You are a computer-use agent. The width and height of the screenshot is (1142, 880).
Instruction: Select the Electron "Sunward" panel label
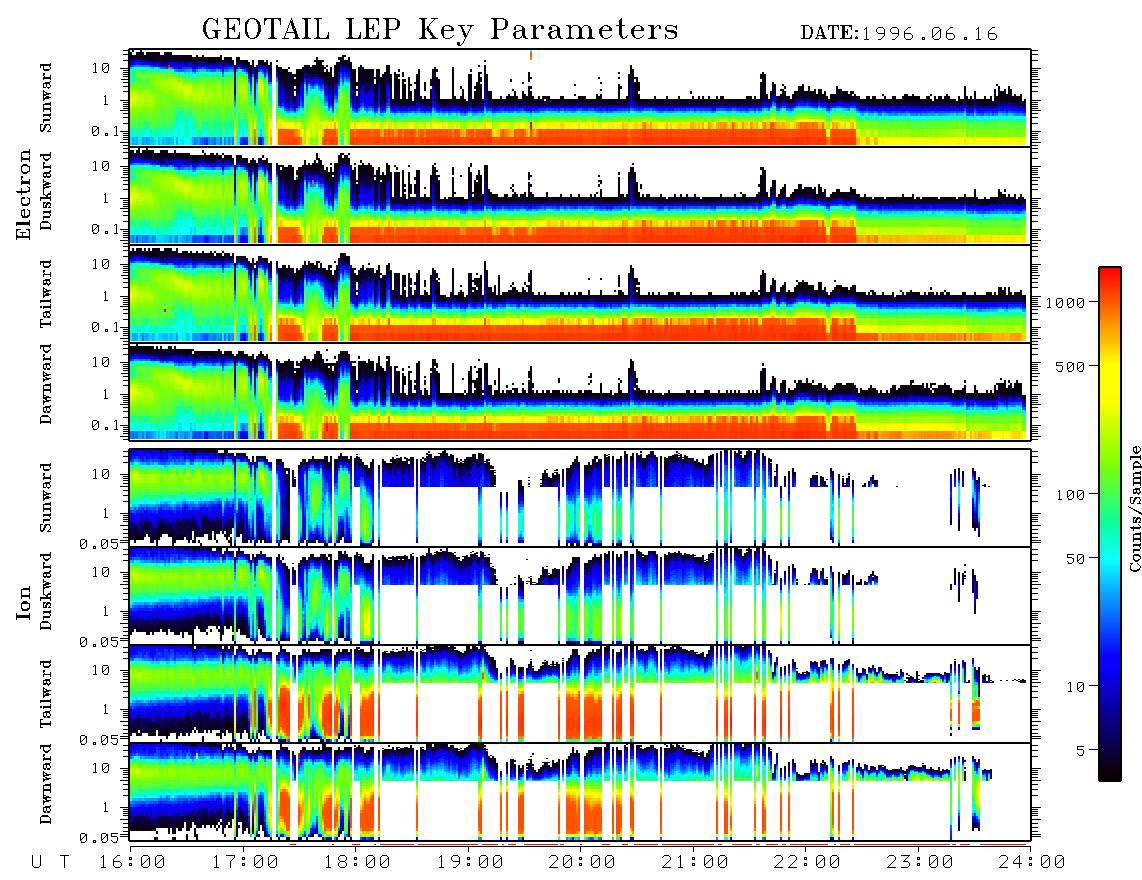click(x=47, y=98)
